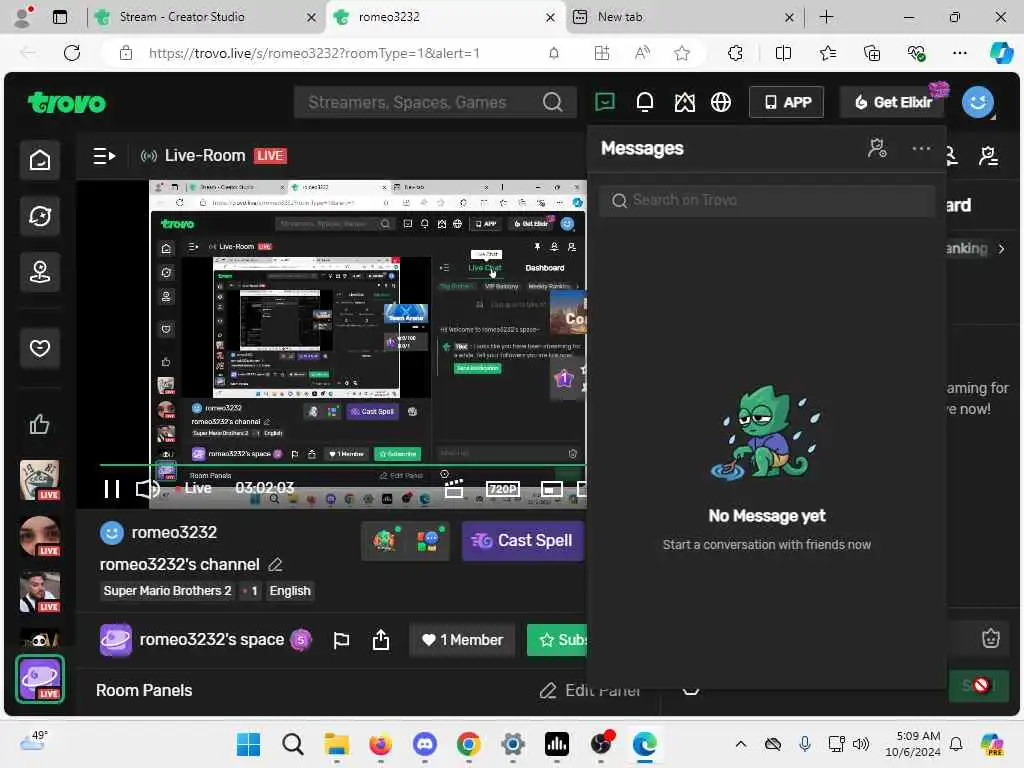Open the Treasure Box cat-shaped icon in header
1024x768 pixels.
point(684,102)
